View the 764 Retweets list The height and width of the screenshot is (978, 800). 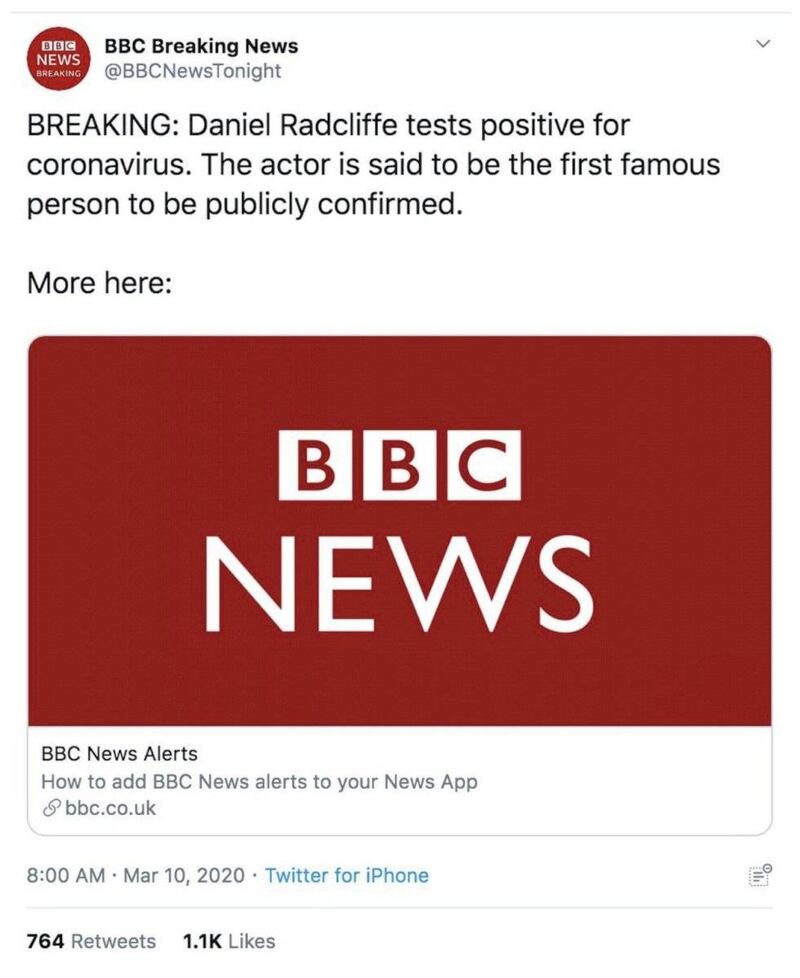coord(91,941)
